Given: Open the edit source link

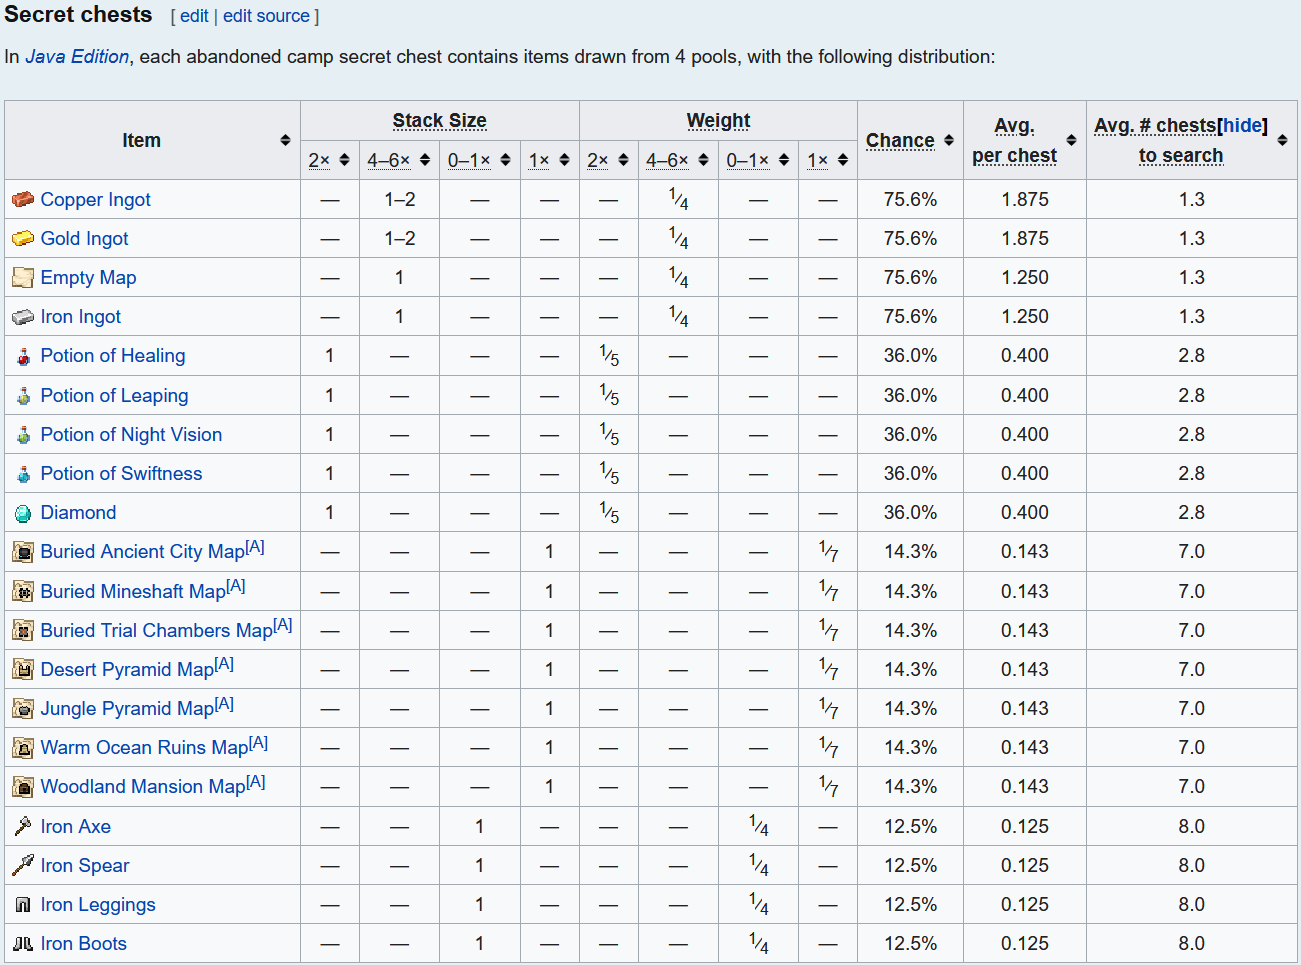Looking at the screenshot, I should (266, 16).
